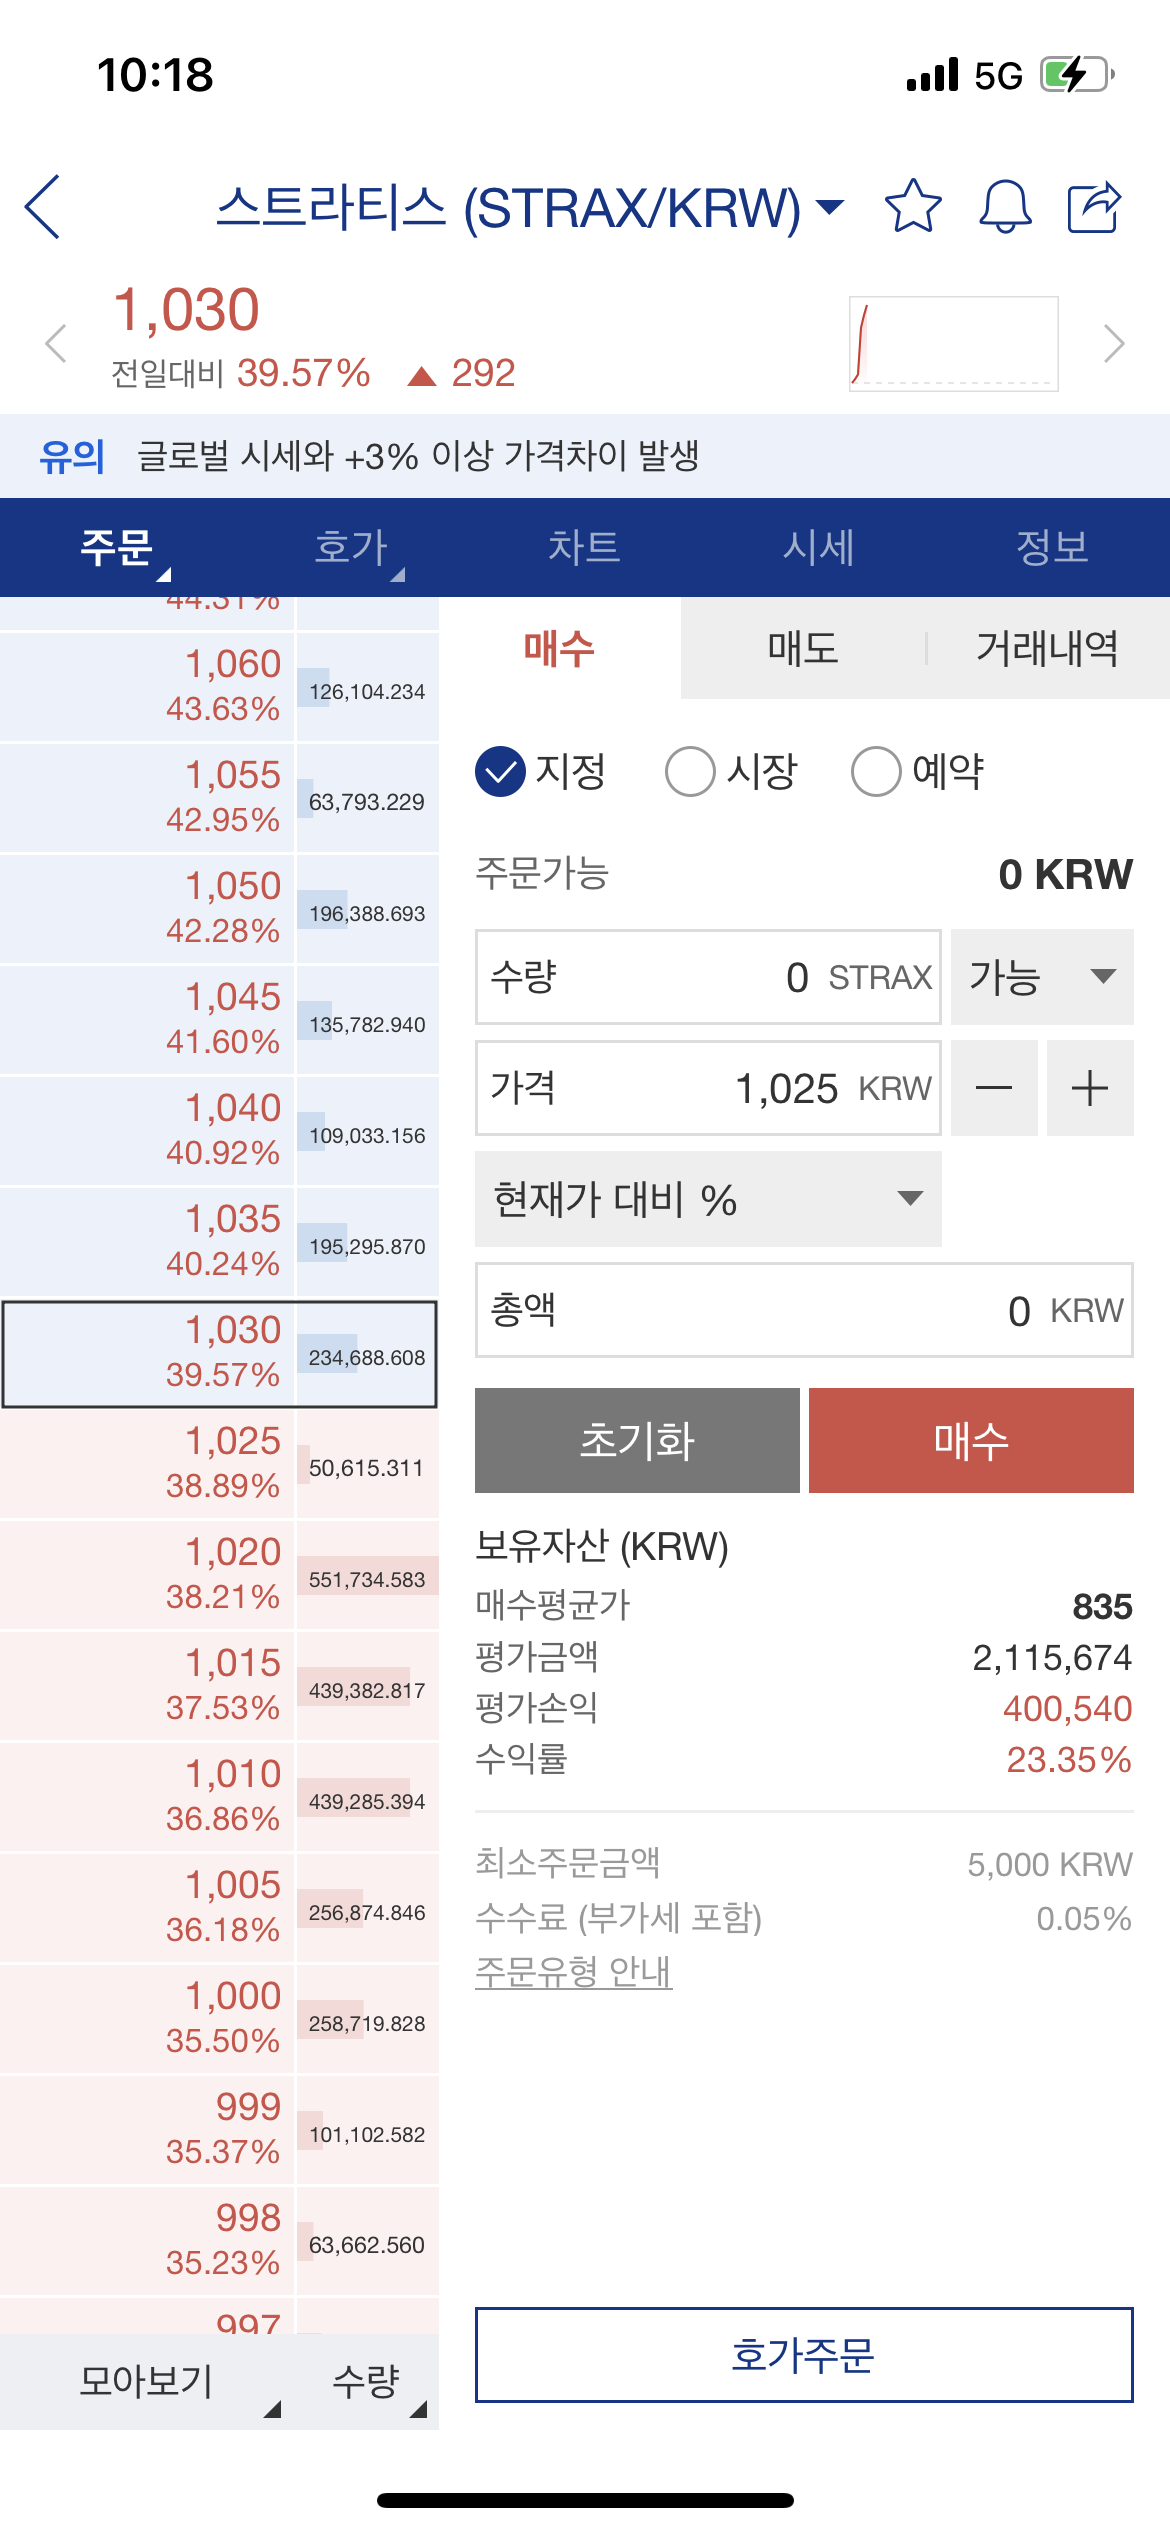This screenshot has width=1170, height=2532.
Task: Expand the 현재가 대비 % dropdown
Action: pos(708,1199)
